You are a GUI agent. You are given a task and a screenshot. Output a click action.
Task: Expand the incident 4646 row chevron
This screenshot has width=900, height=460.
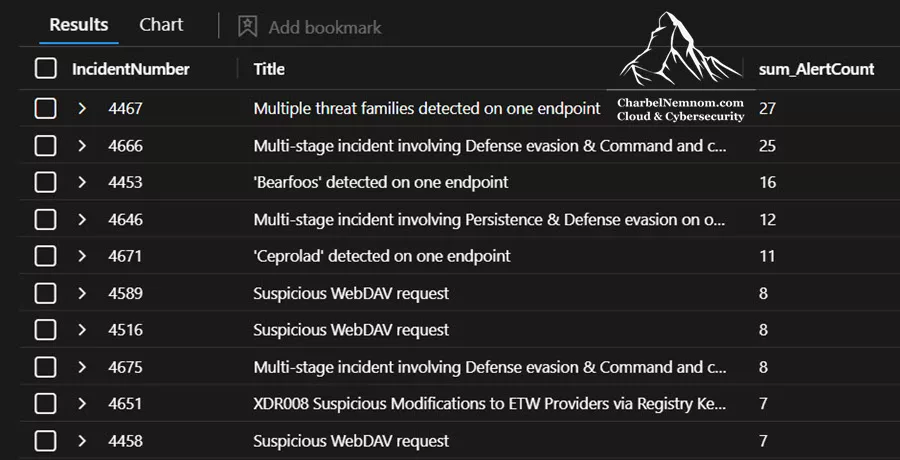point(82,219)
